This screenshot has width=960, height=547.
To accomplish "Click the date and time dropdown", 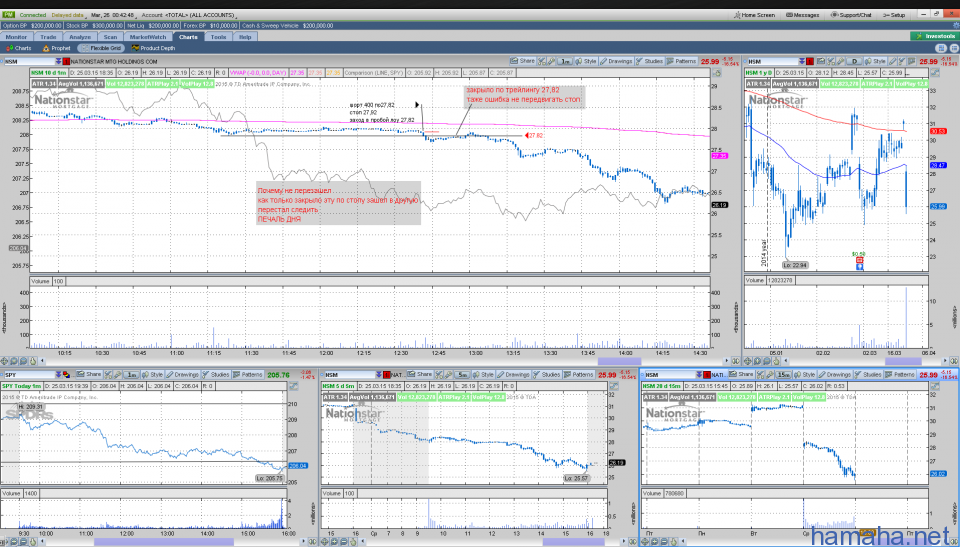I will [x=113, y=15].
